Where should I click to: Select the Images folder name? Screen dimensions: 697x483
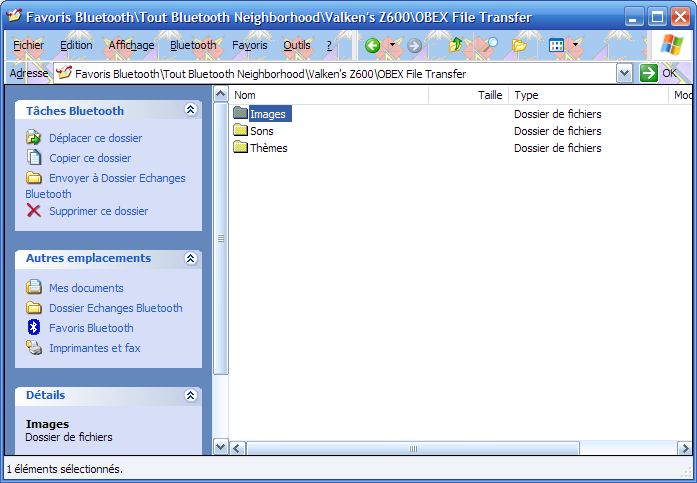click(x=268, y=114)
